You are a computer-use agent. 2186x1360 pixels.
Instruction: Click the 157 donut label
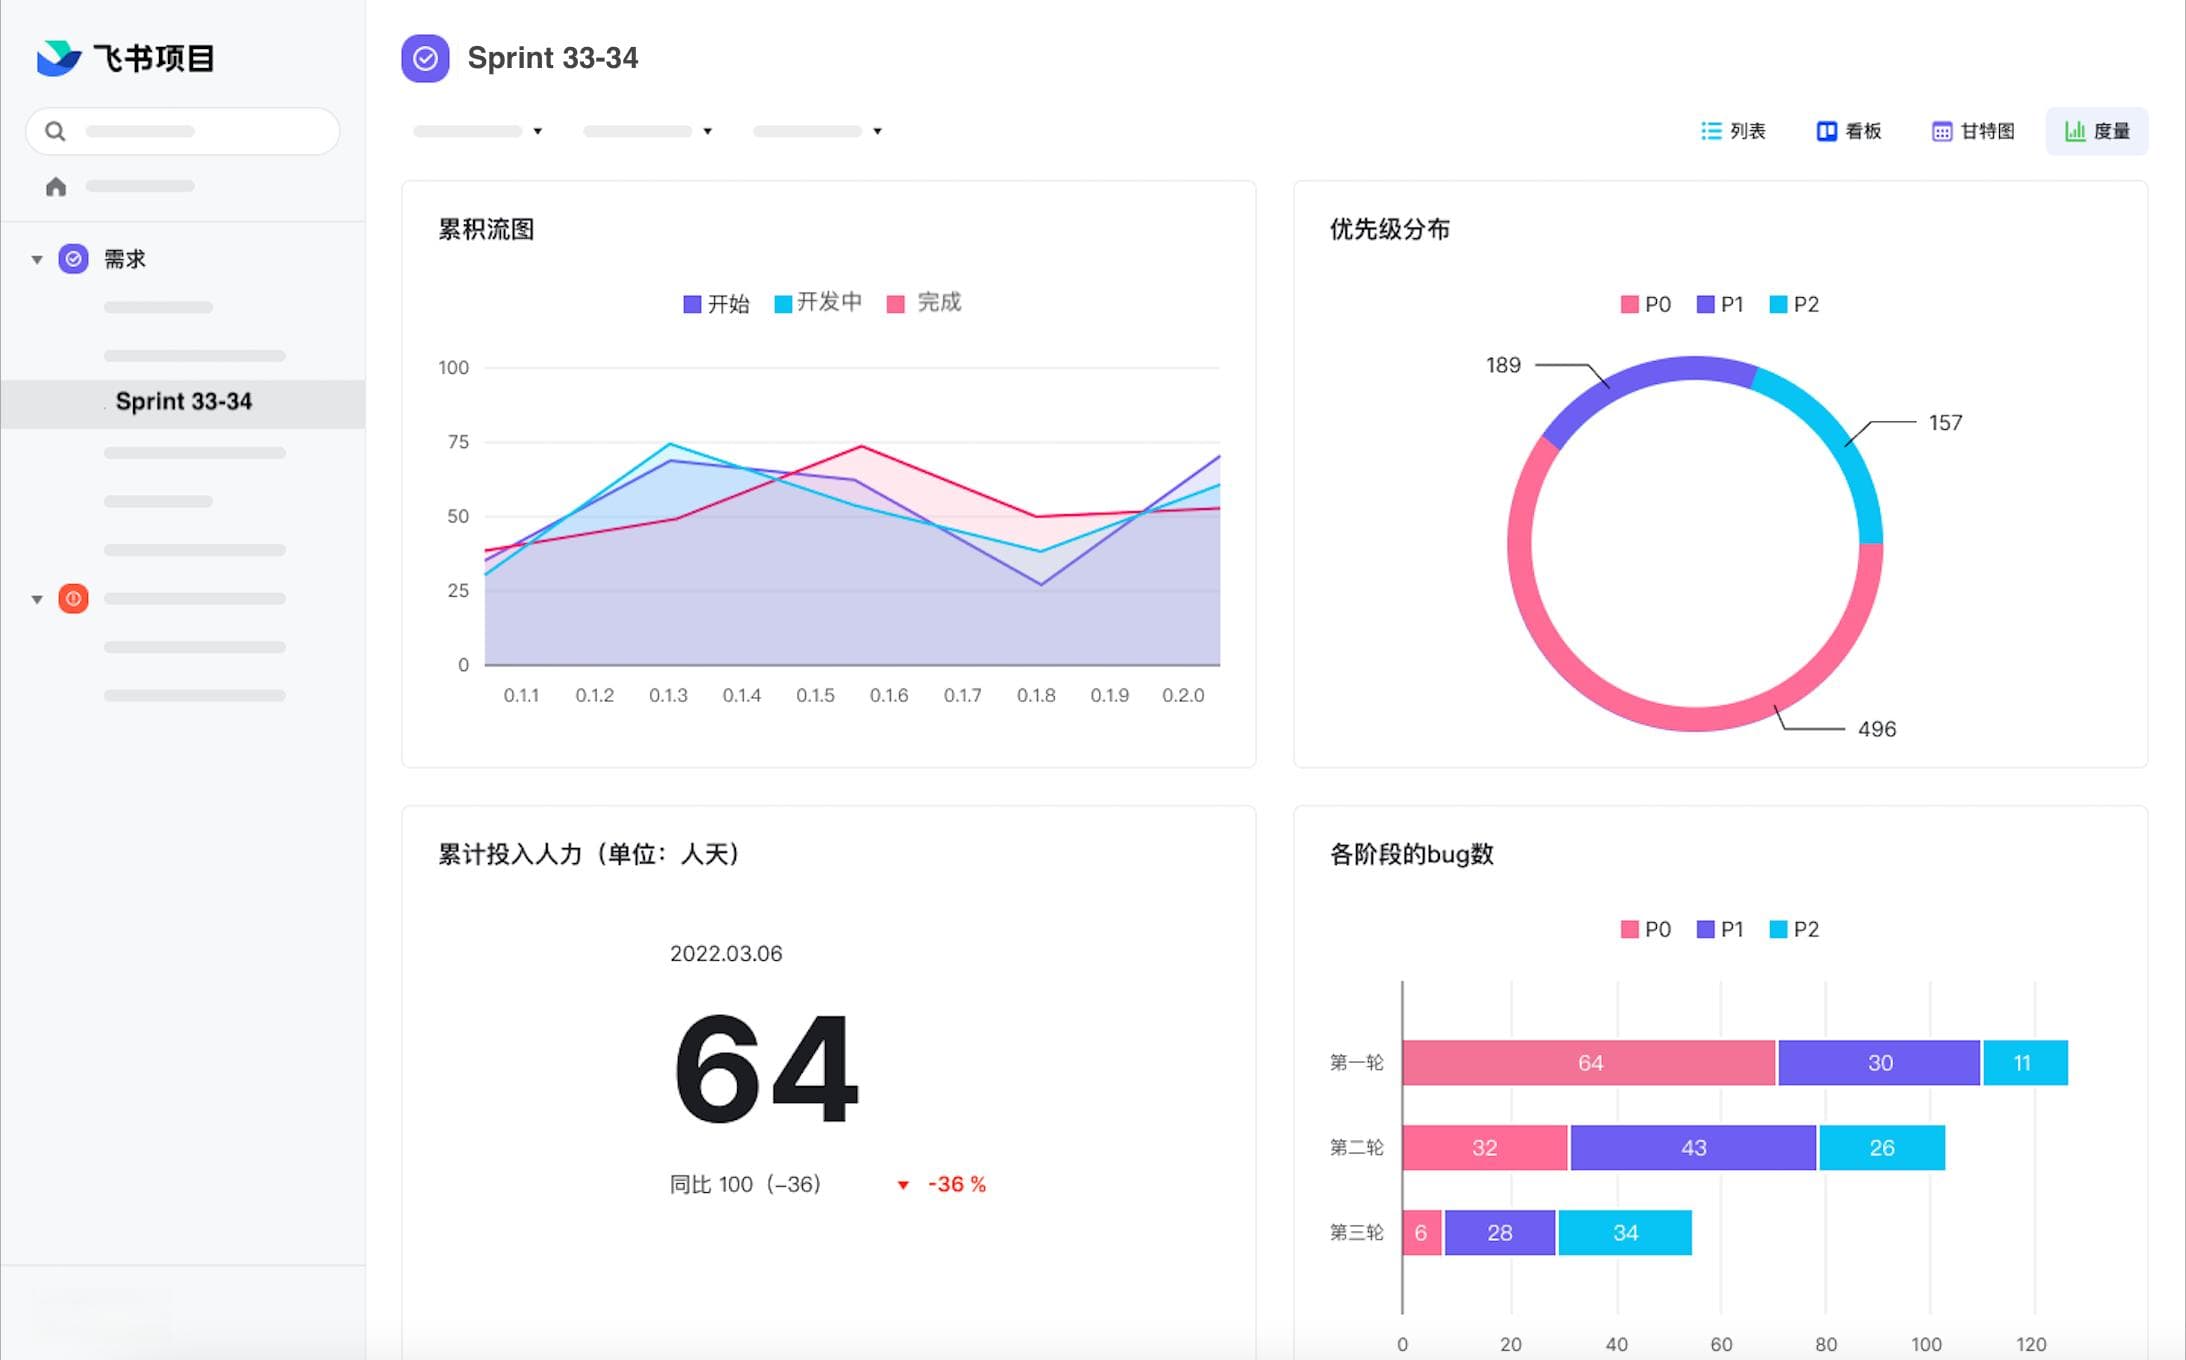pyautogui.click(x=1945, y=423)
